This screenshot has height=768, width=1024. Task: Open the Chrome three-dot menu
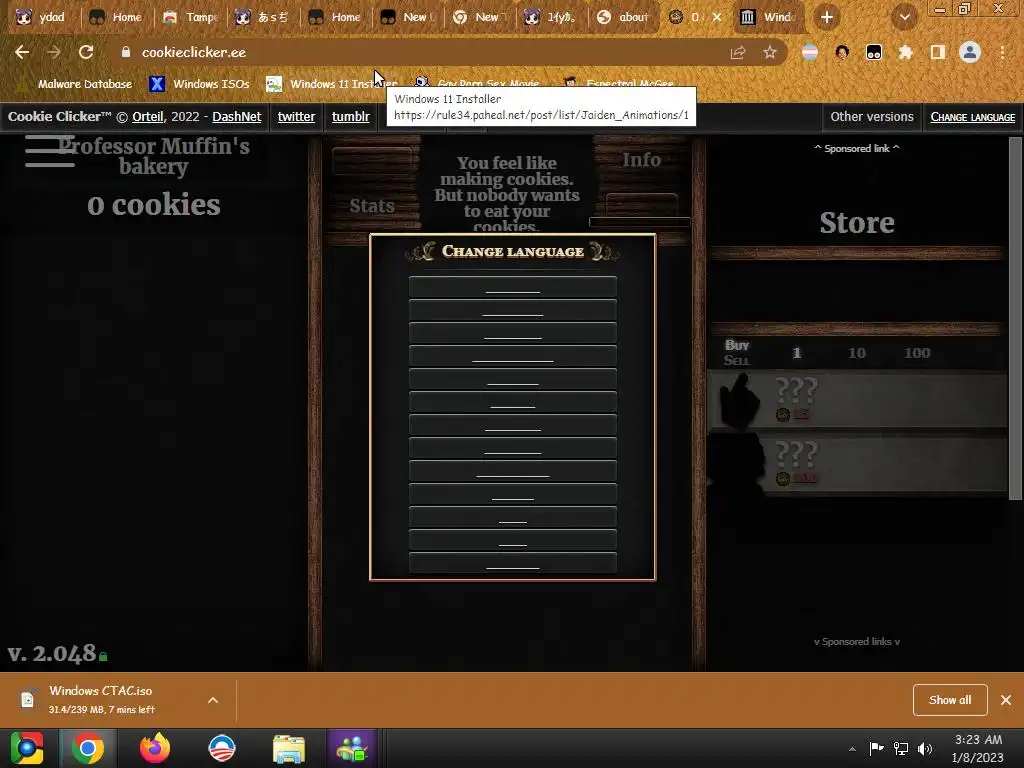tap(1002, 53)
